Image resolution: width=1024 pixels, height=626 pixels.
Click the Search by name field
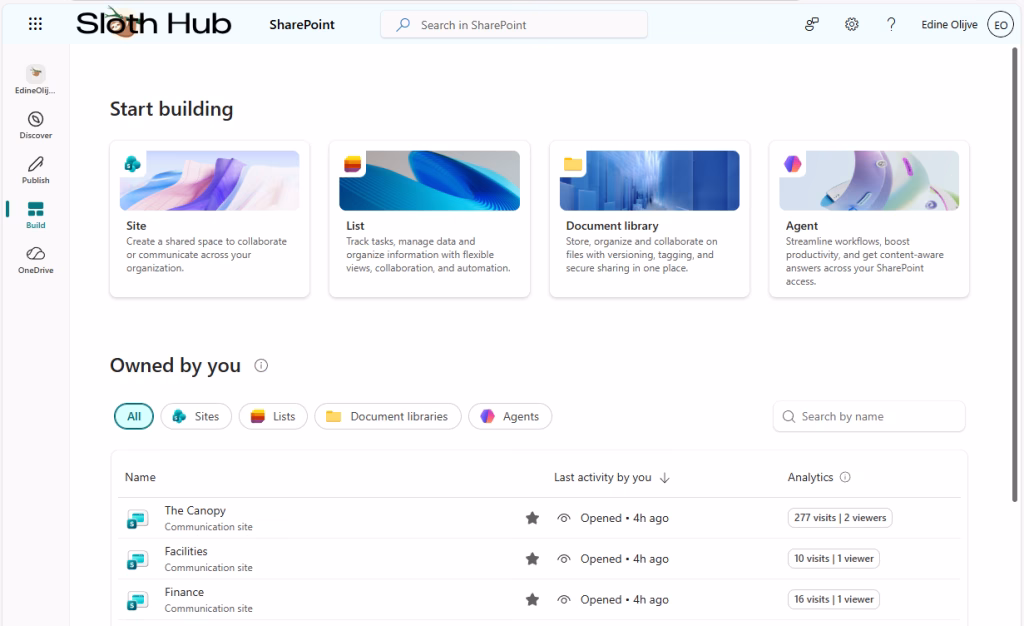coord(868,417)
